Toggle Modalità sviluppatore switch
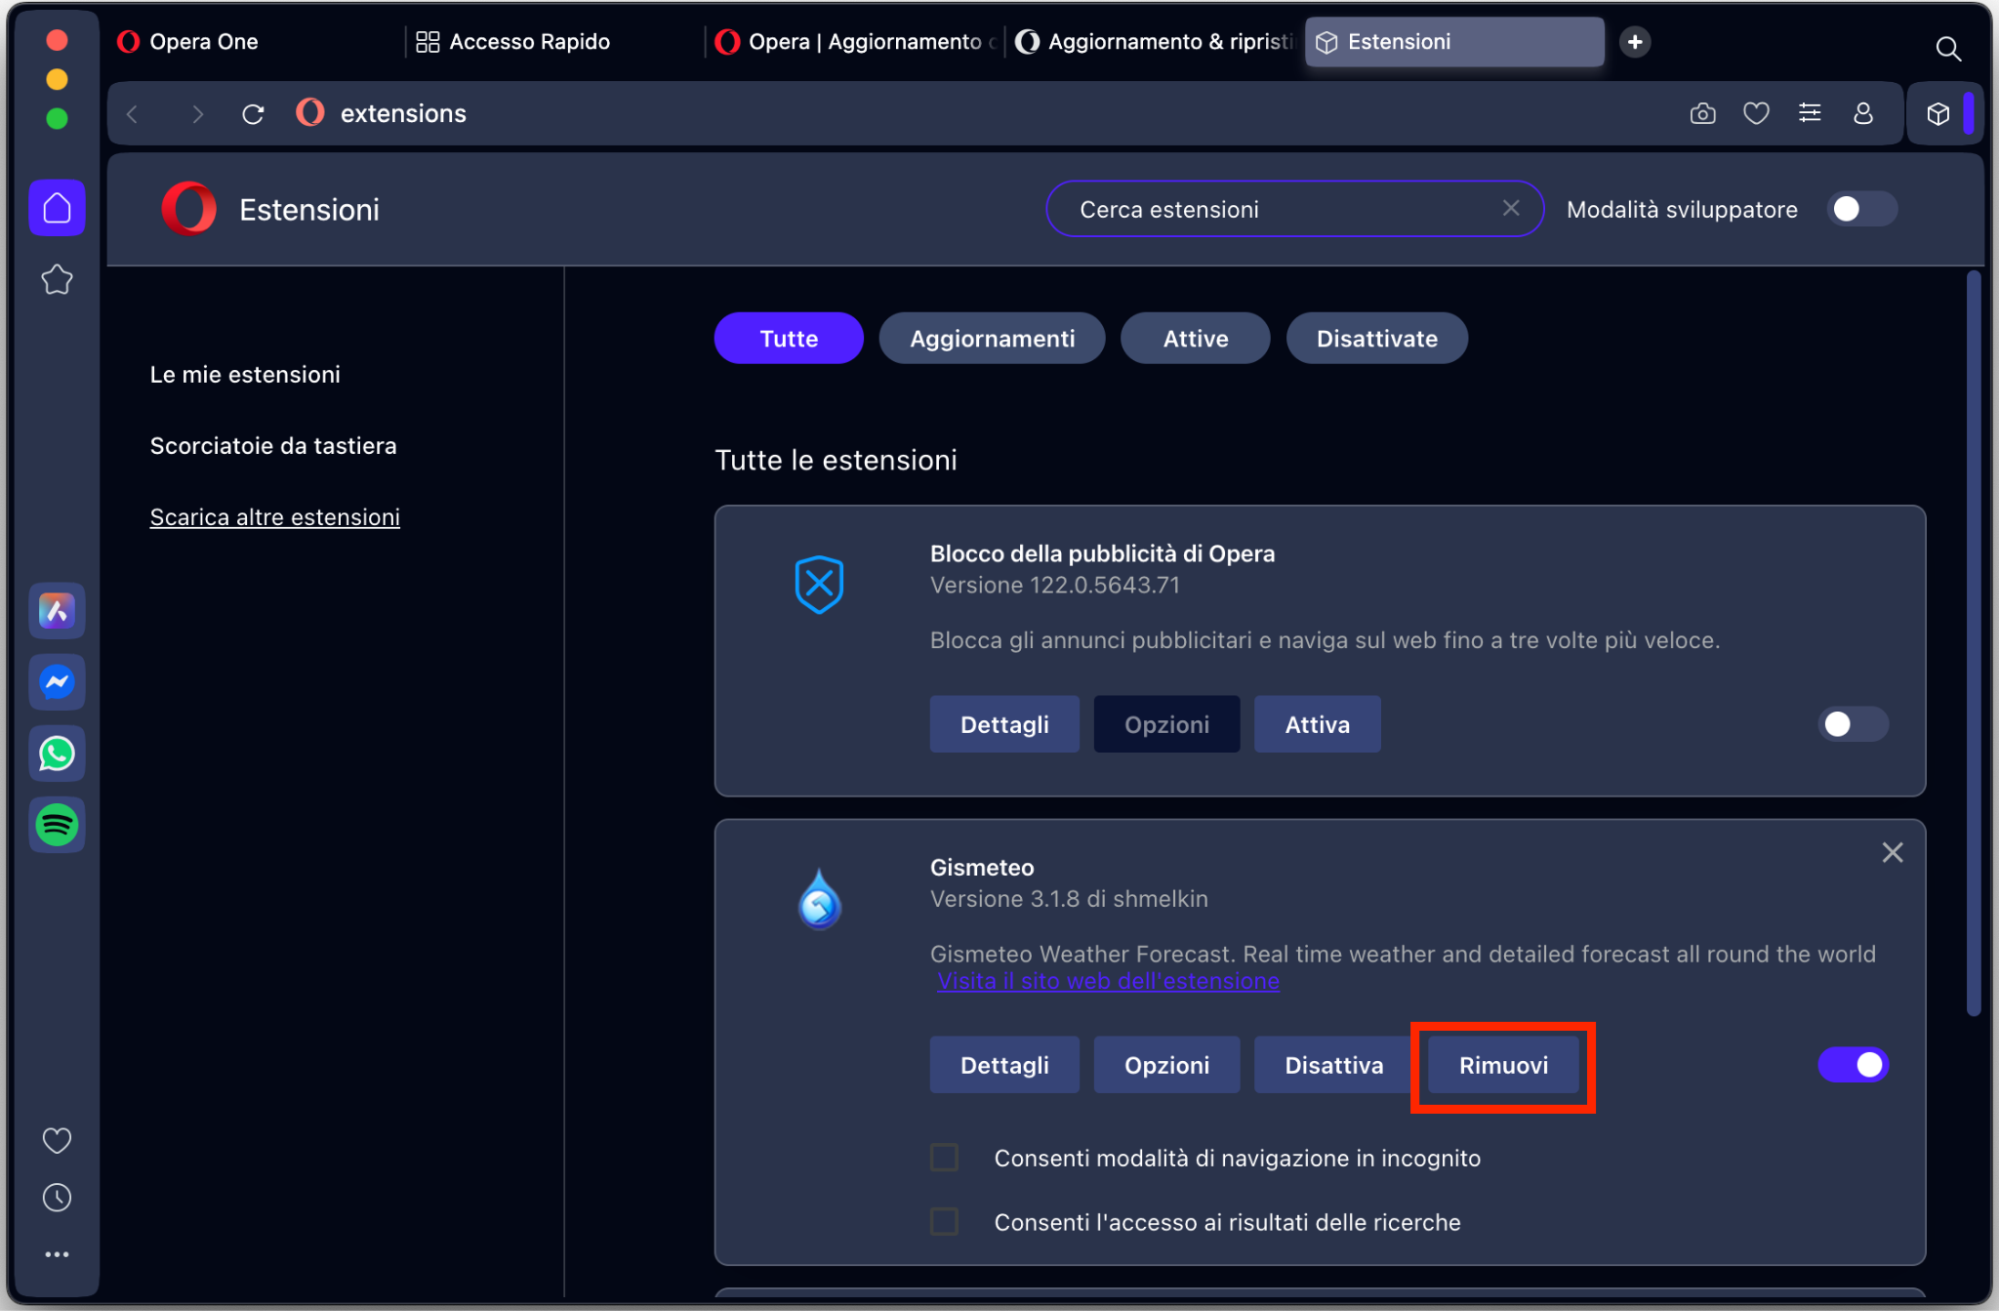 (x=1861, y=209)
